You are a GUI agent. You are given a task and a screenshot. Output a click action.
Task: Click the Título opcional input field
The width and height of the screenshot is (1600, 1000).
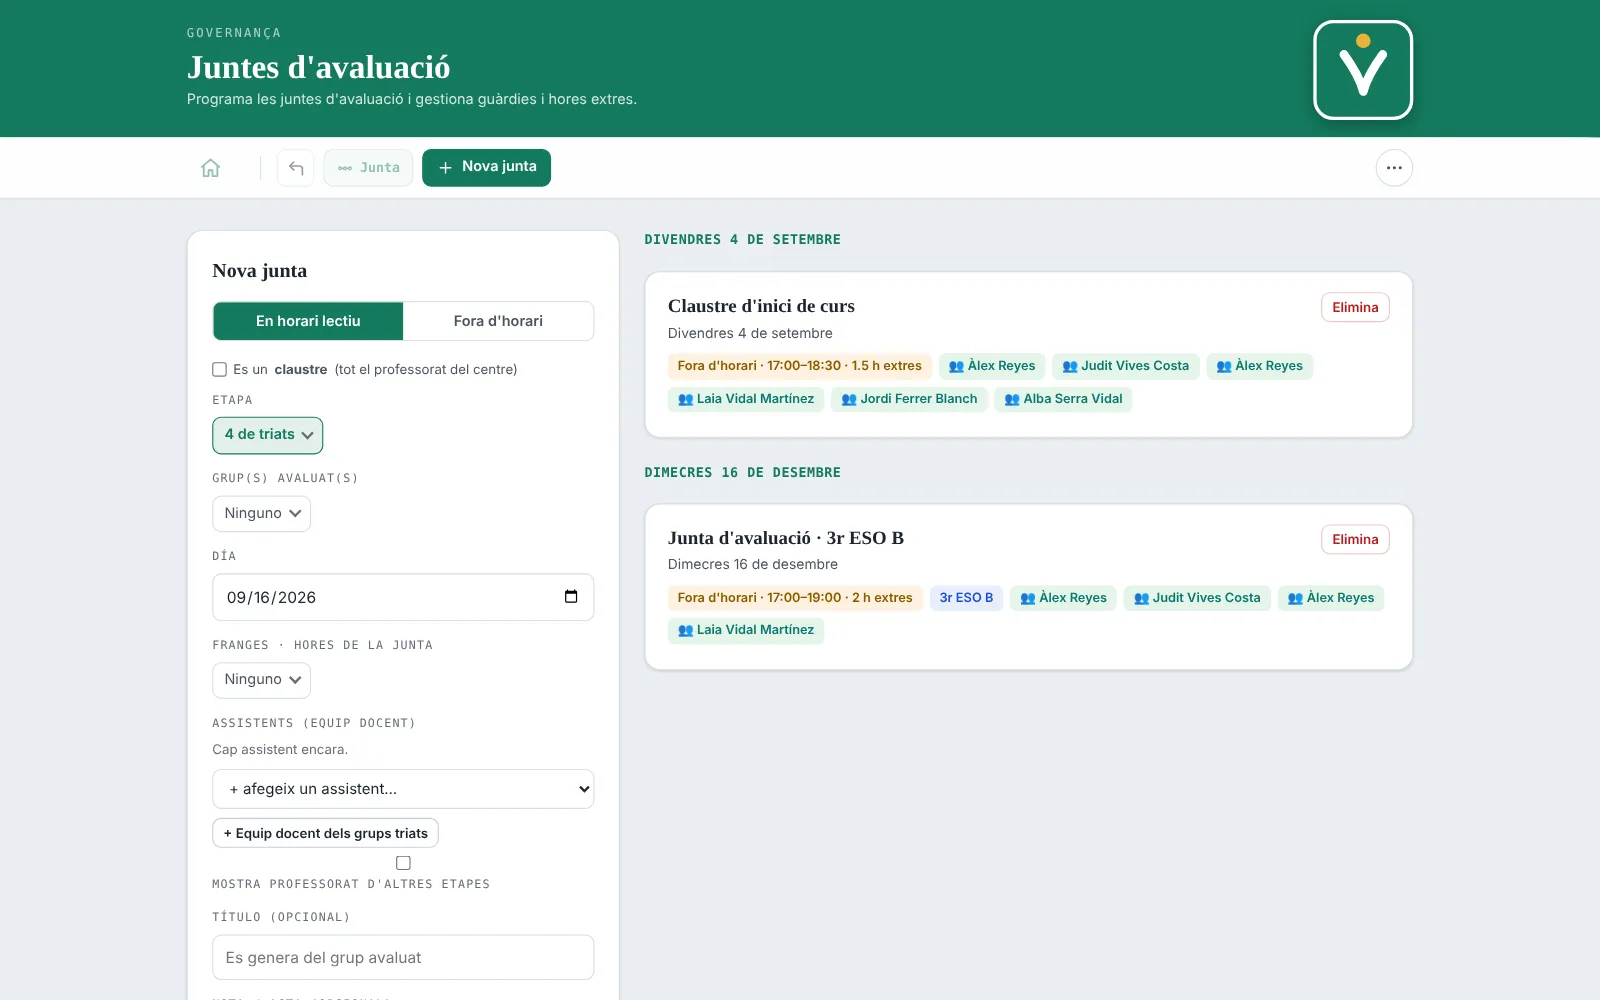click(403, 958)
